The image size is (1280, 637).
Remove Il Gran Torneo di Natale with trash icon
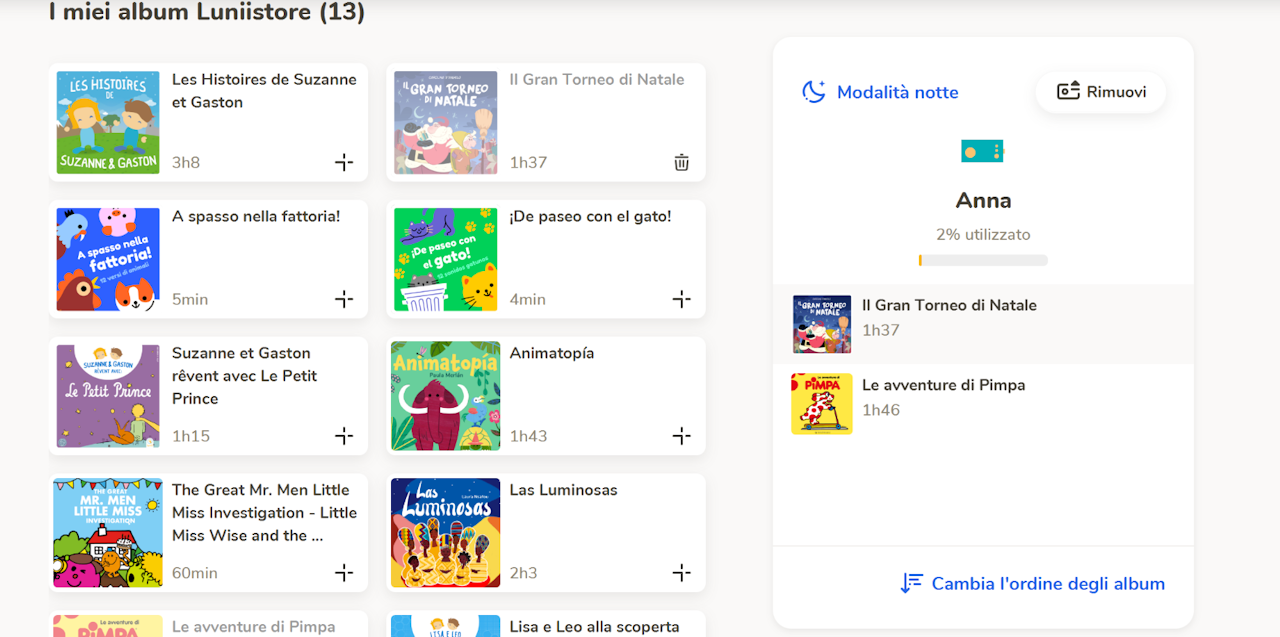(681, 162)
